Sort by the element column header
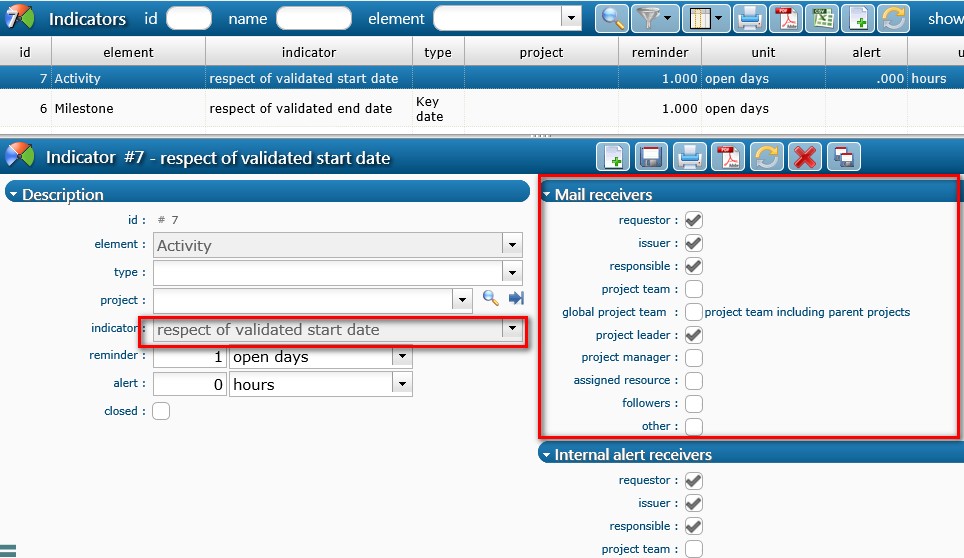This screenshot has height=558, width=964. (128, 52)
